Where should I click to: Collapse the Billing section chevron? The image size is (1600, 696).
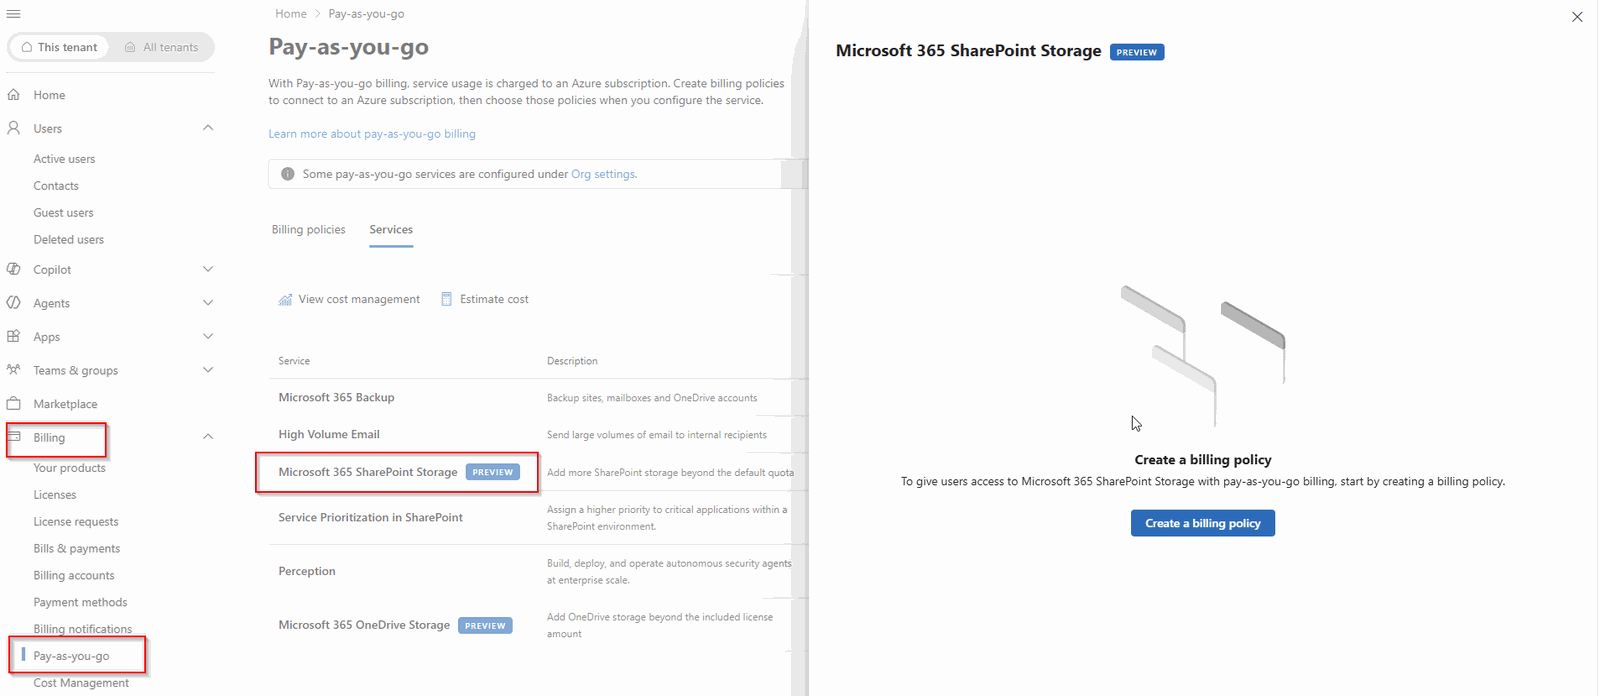(208, 437)
